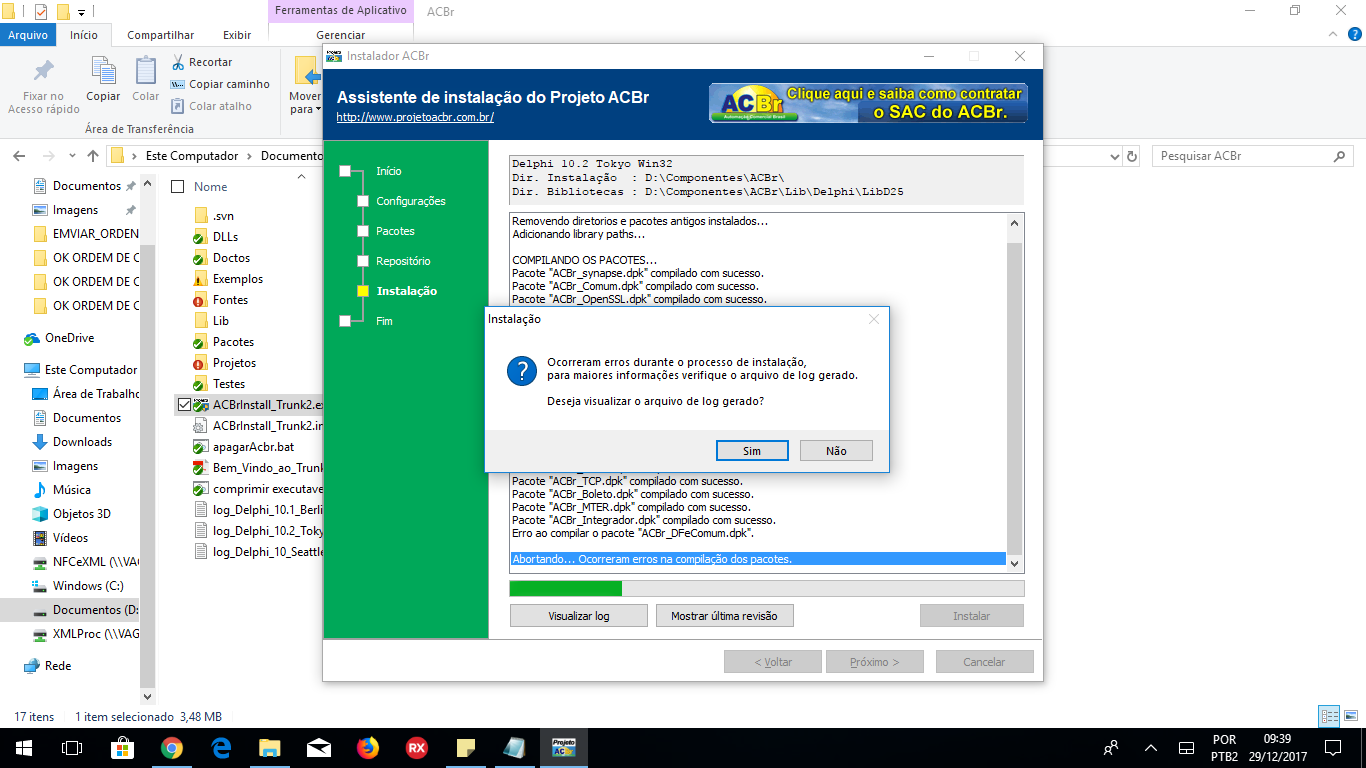Click Cancelar in the ACBr installer
The height and width of the screenshot is (768, 1366).
pyautogui.click(x=984, y=662)
